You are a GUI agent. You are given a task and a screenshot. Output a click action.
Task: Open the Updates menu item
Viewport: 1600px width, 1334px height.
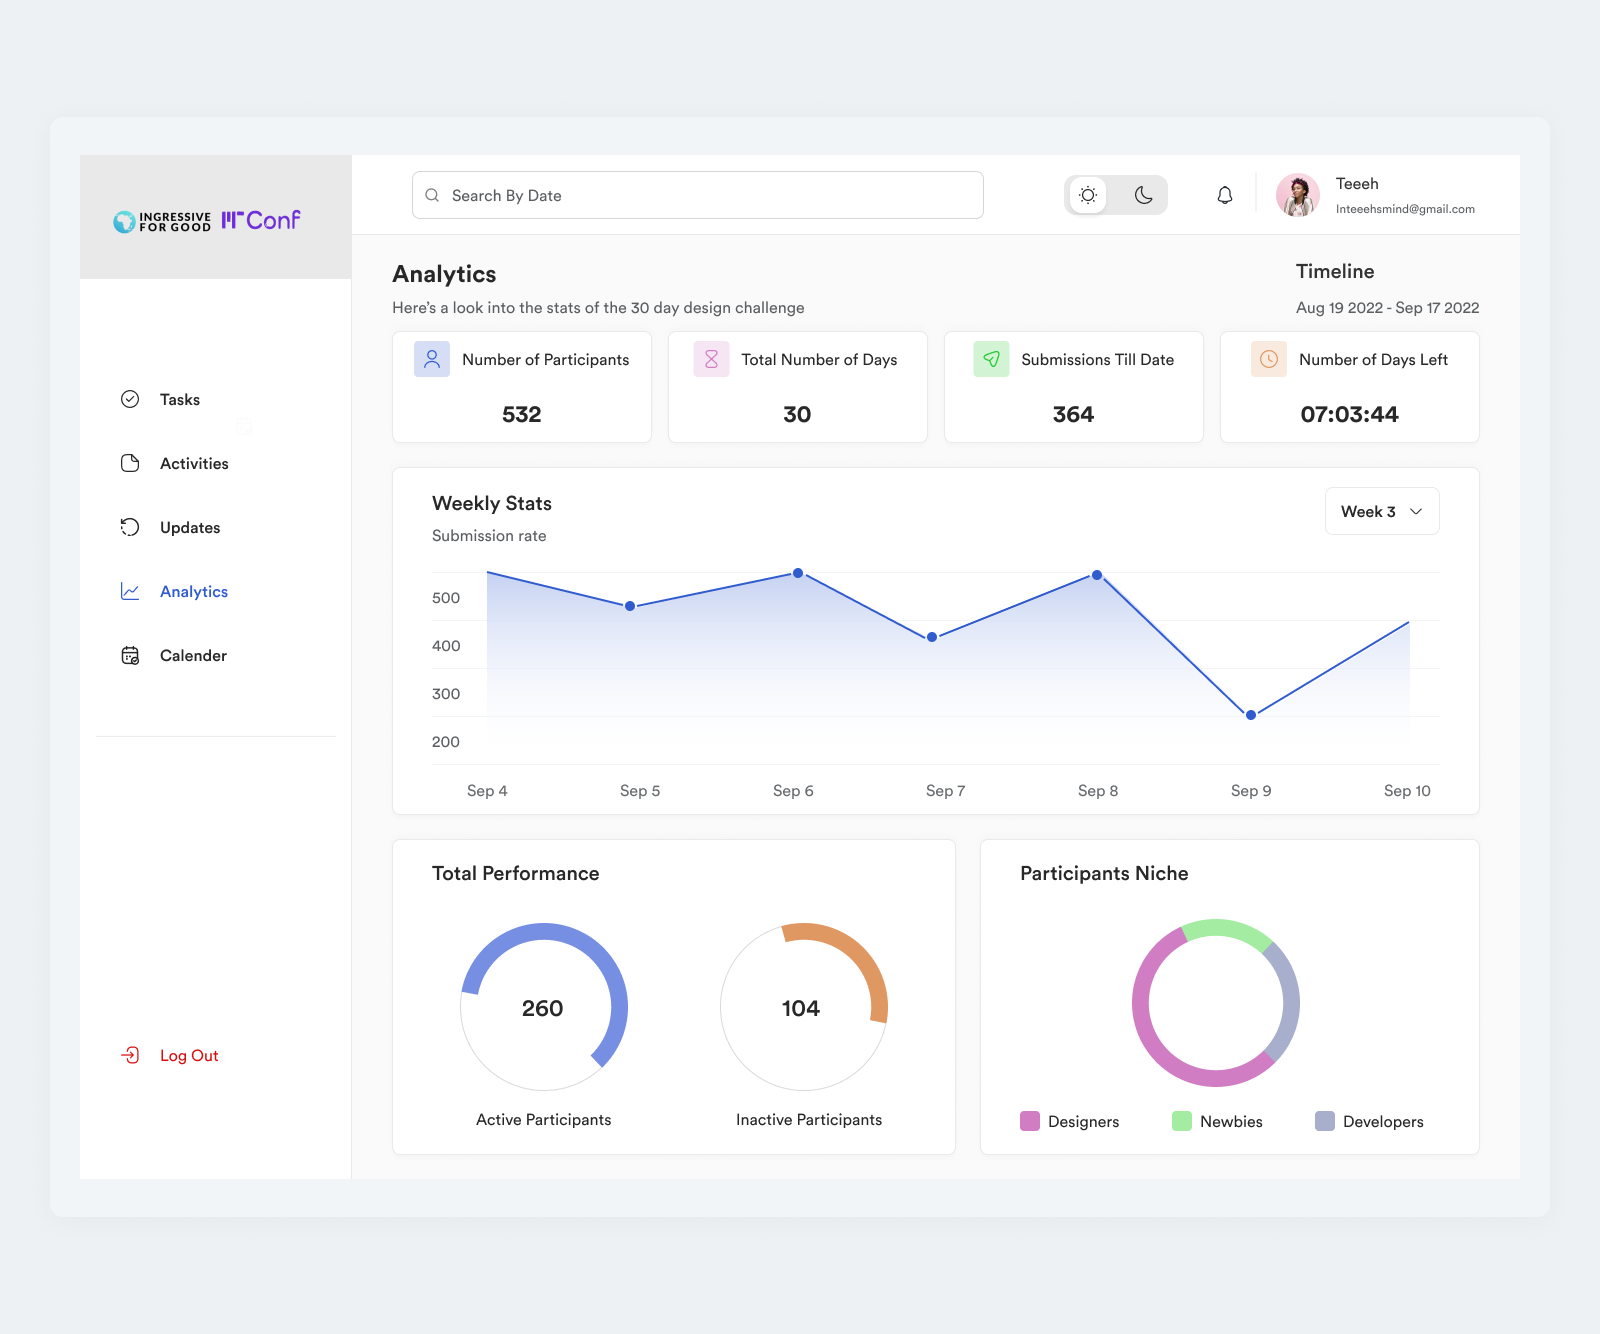[x=190, y=527]
